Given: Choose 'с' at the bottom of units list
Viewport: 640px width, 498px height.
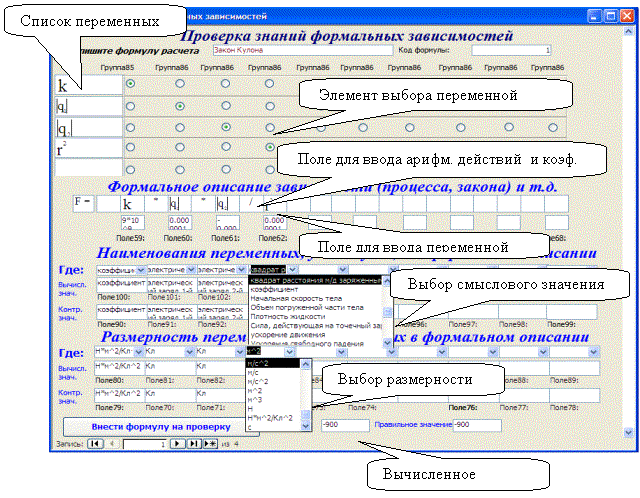Looking at the screenshot, I should 249,427.
